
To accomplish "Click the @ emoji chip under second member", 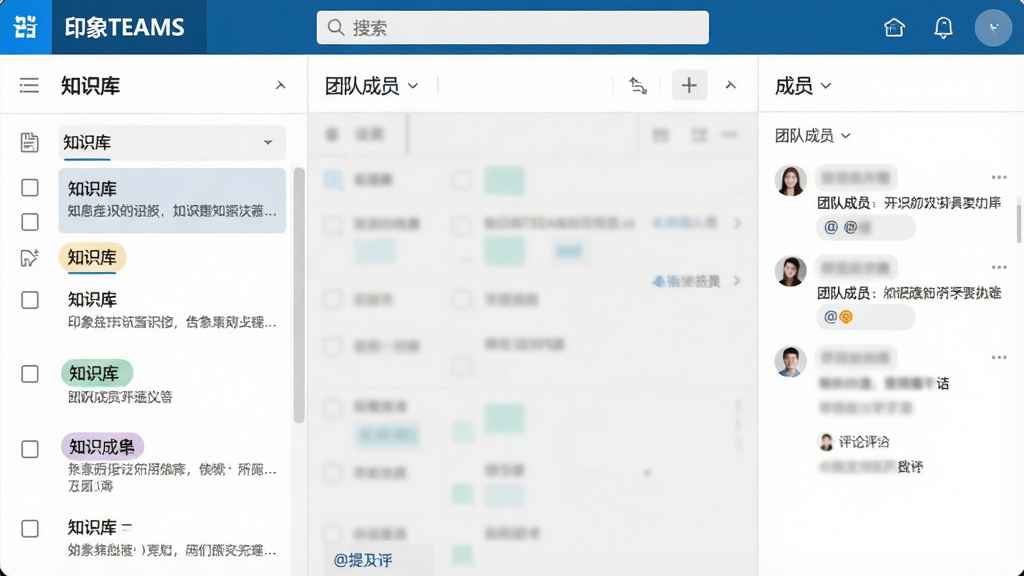I will 865,317.
